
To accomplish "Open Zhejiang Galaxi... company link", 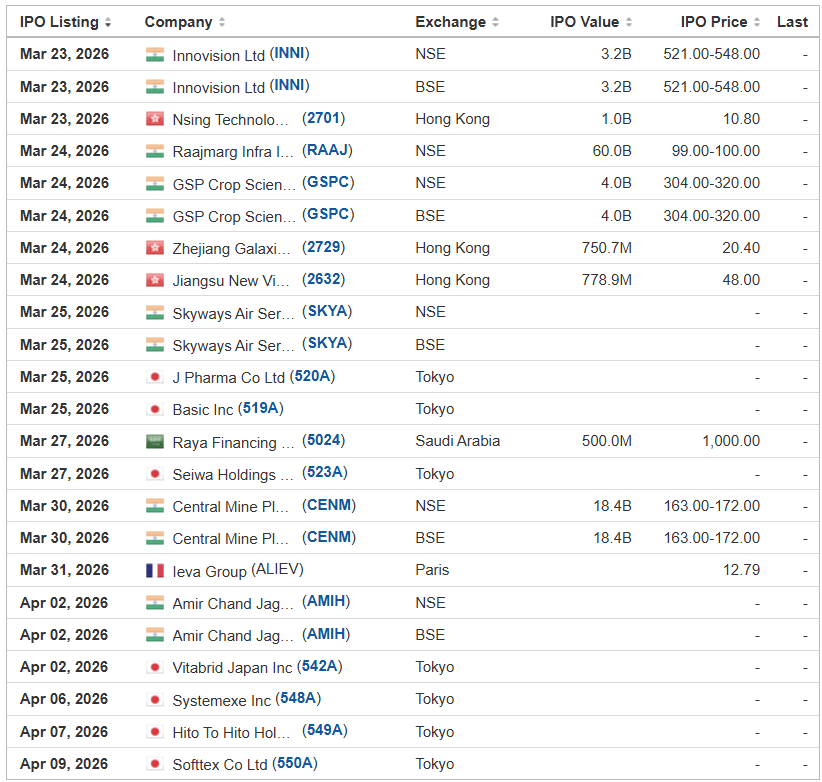I will pyautogui.click(x=231, y=248).
